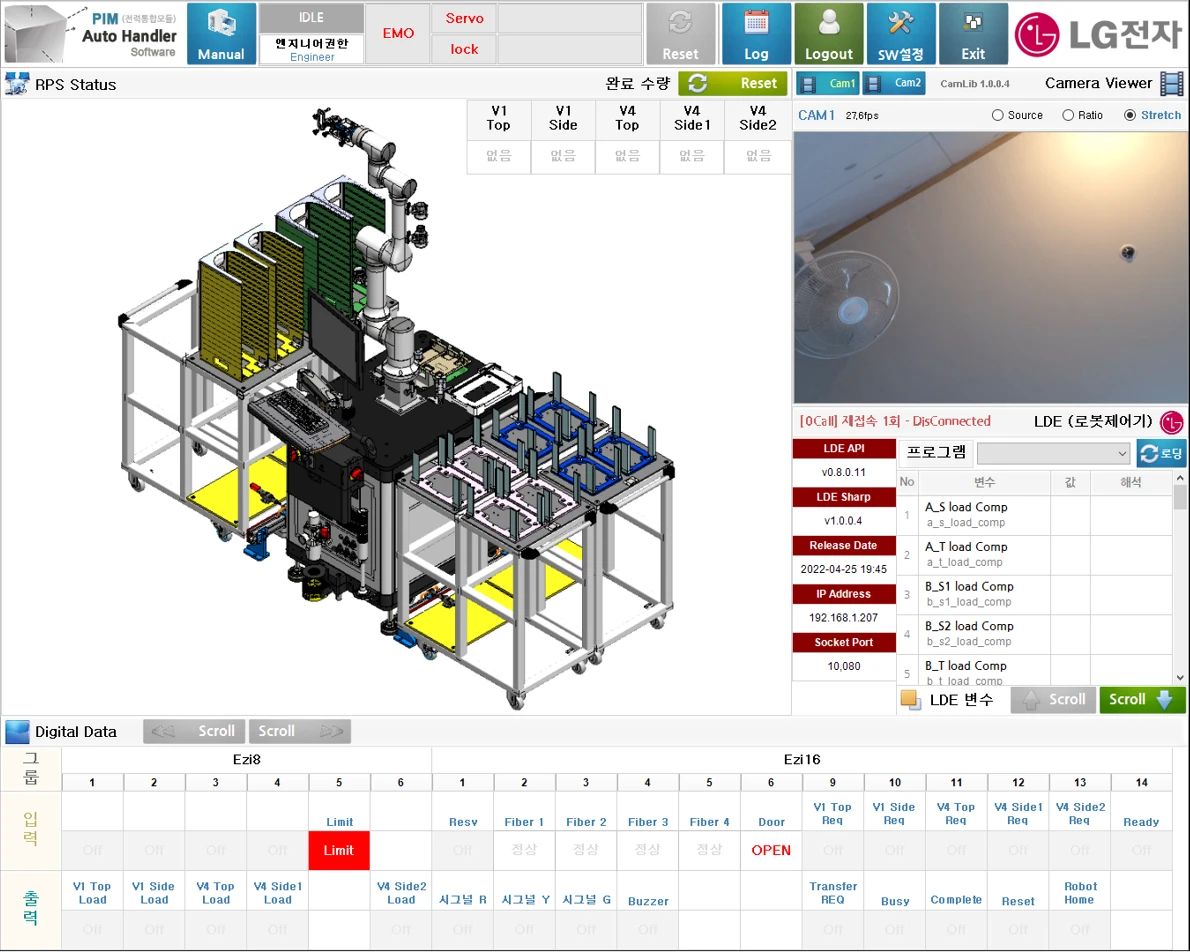This screenshot has height=952, width=1190.
Task: Click the V4 Side2 status cell
Action: point(757,156)
